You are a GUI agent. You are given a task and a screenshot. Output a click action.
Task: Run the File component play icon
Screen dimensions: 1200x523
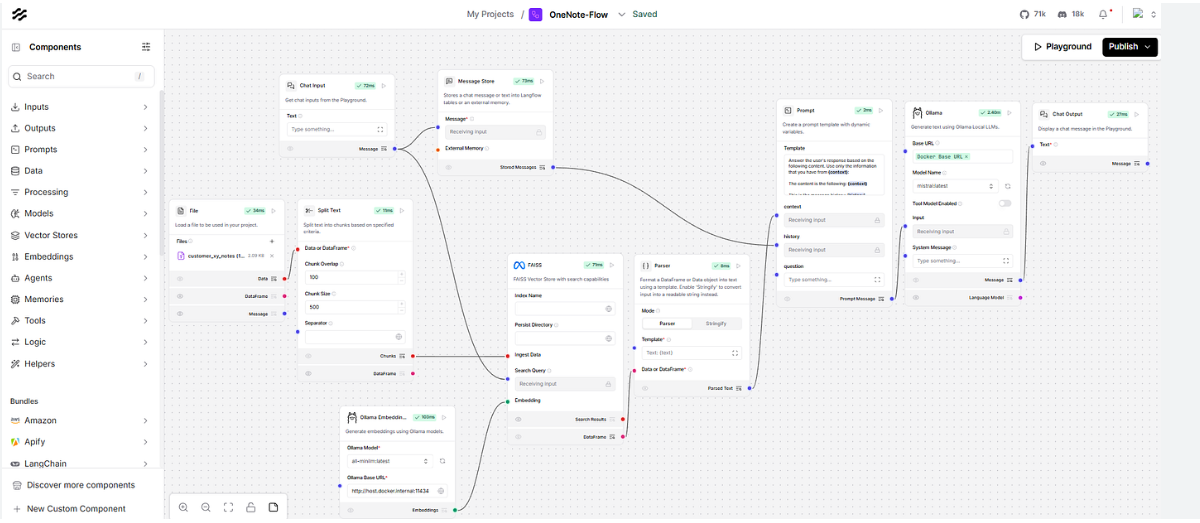(275, 211)
